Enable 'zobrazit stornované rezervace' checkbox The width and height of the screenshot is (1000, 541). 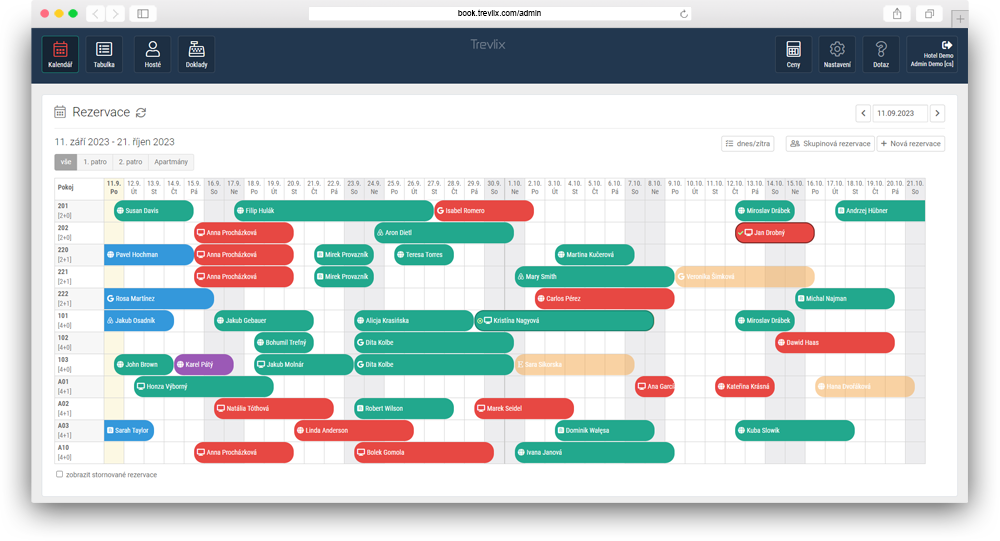coord(60,475)
